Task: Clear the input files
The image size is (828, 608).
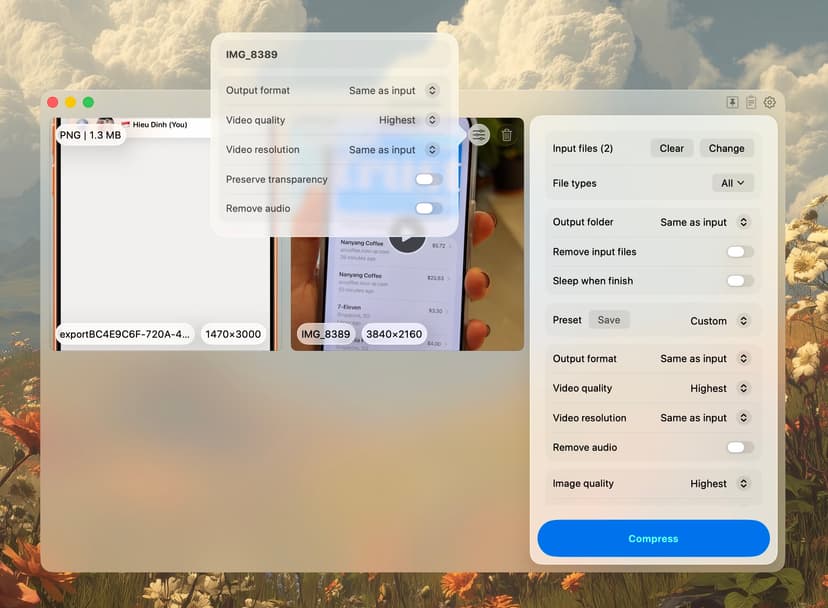Action: [672, 148]
